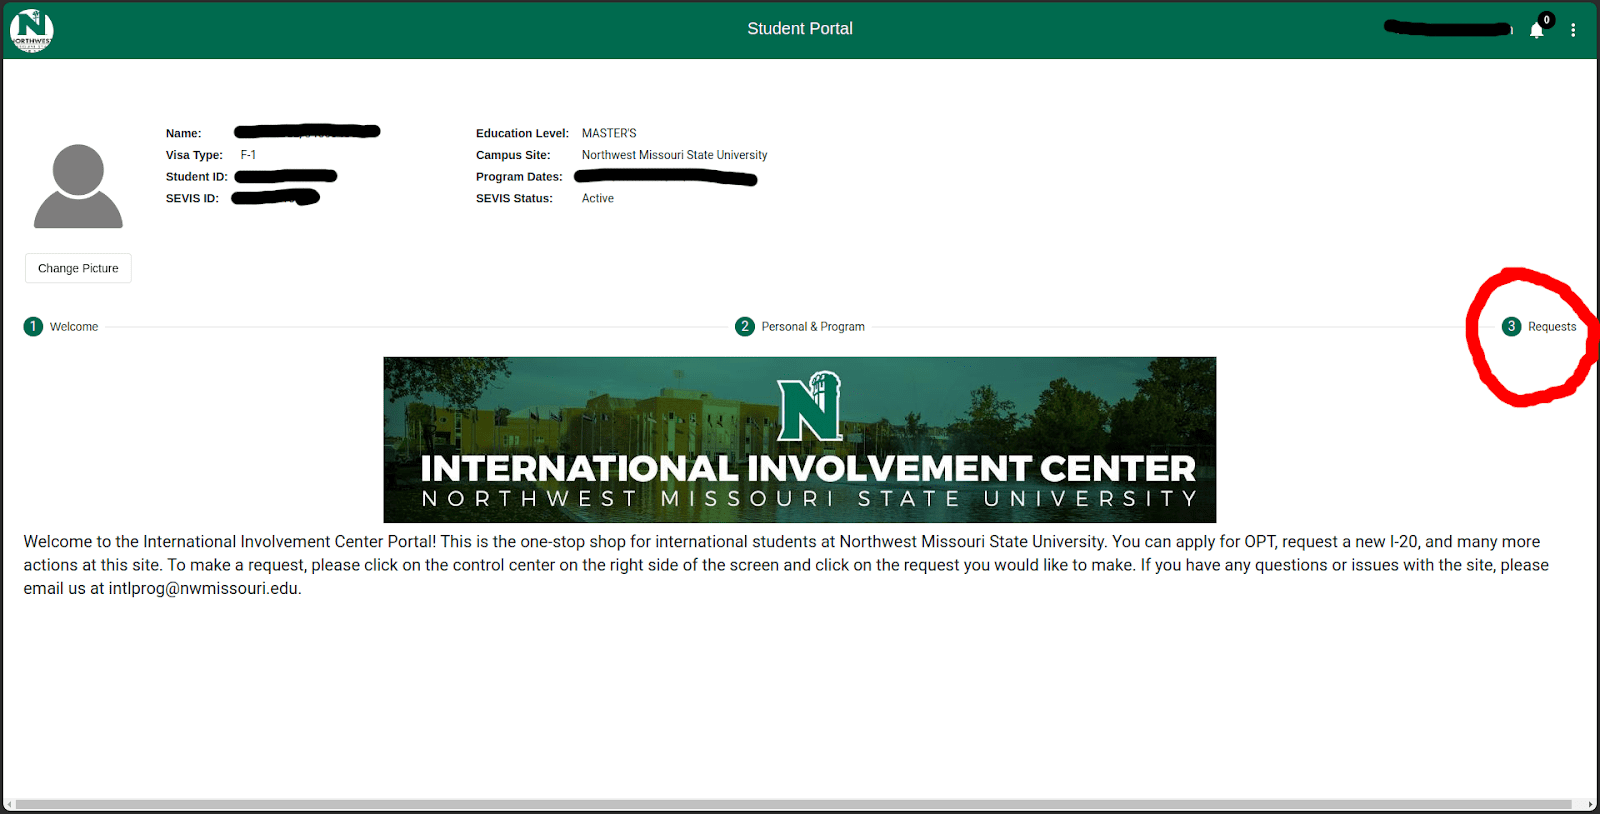
Task: Click the intlprog@nwmissouri.edu email text
Action: [x=203, y=588]
